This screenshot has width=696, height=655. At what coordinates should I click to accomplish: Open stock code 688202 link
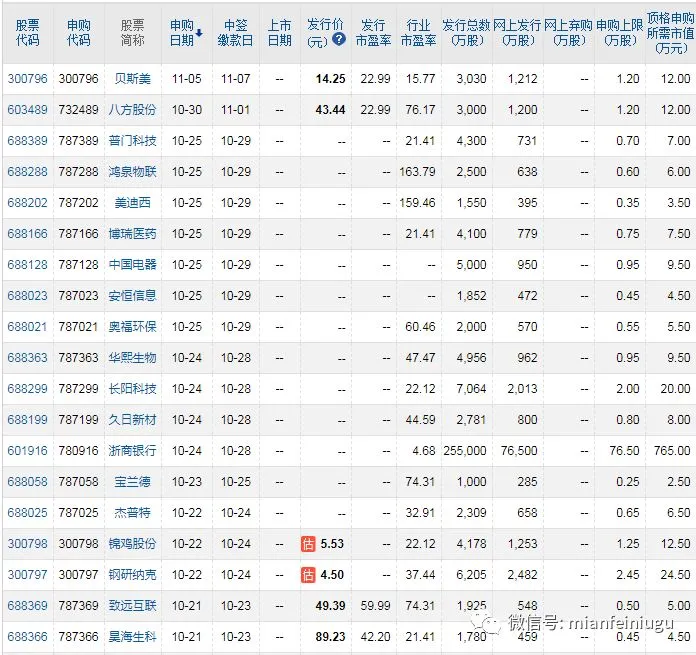27,203
